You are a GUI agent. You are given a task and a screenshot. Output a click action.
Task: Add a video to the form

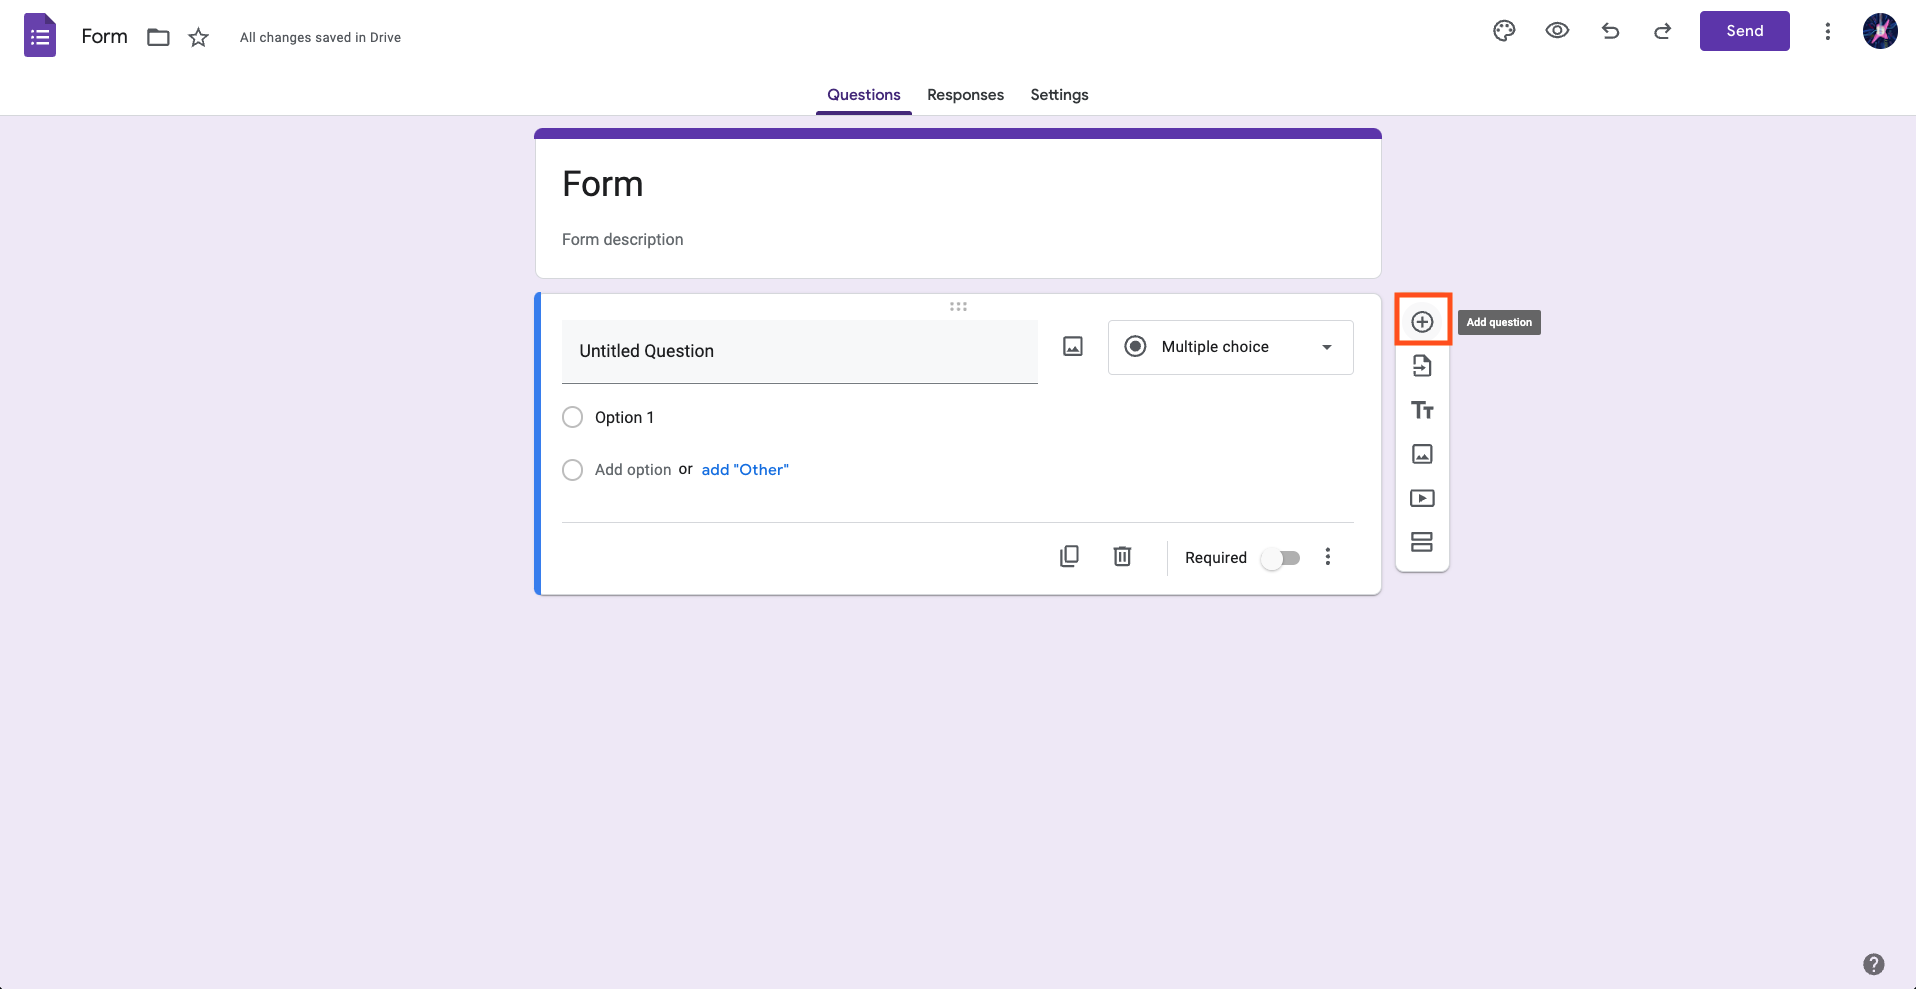1422,498
